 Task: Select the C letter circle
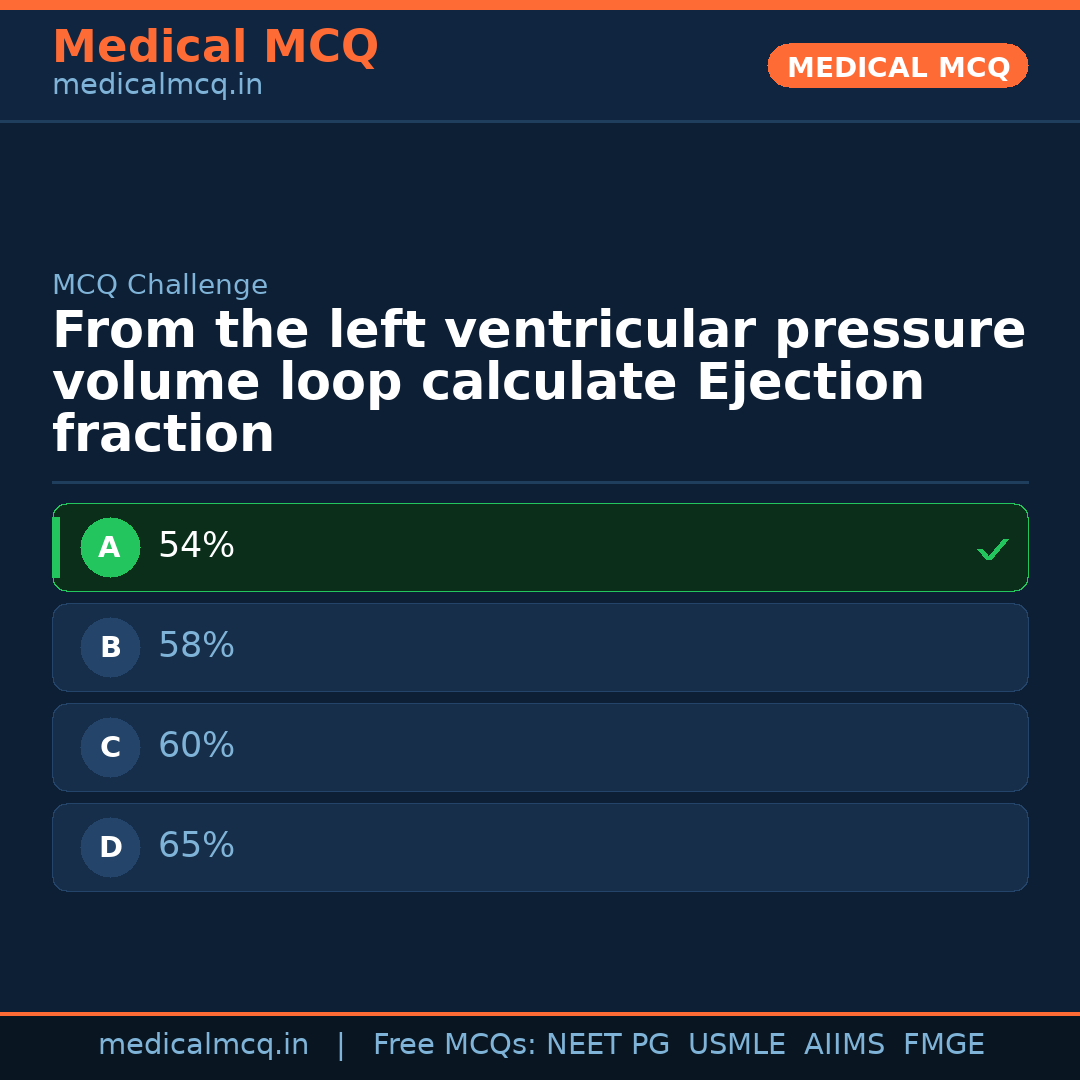click(110, 748)
